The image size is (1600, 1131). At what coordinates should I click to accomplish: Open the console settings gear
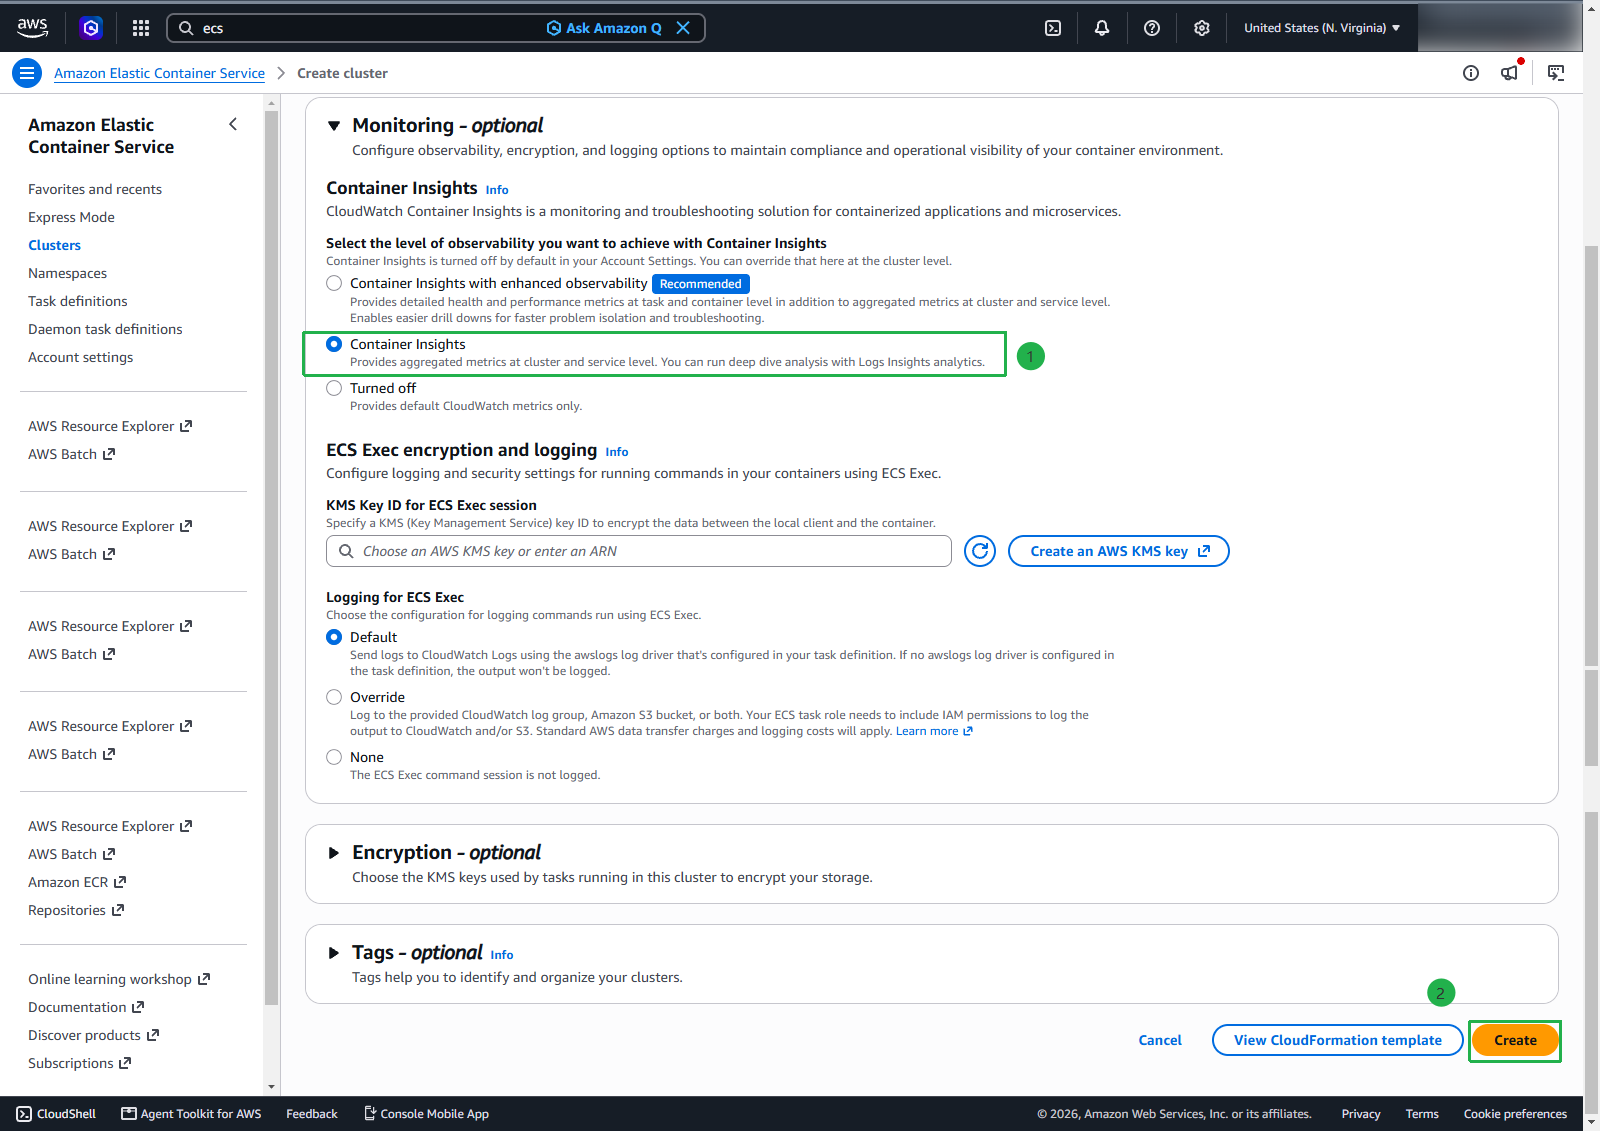tap(1202, 28)
